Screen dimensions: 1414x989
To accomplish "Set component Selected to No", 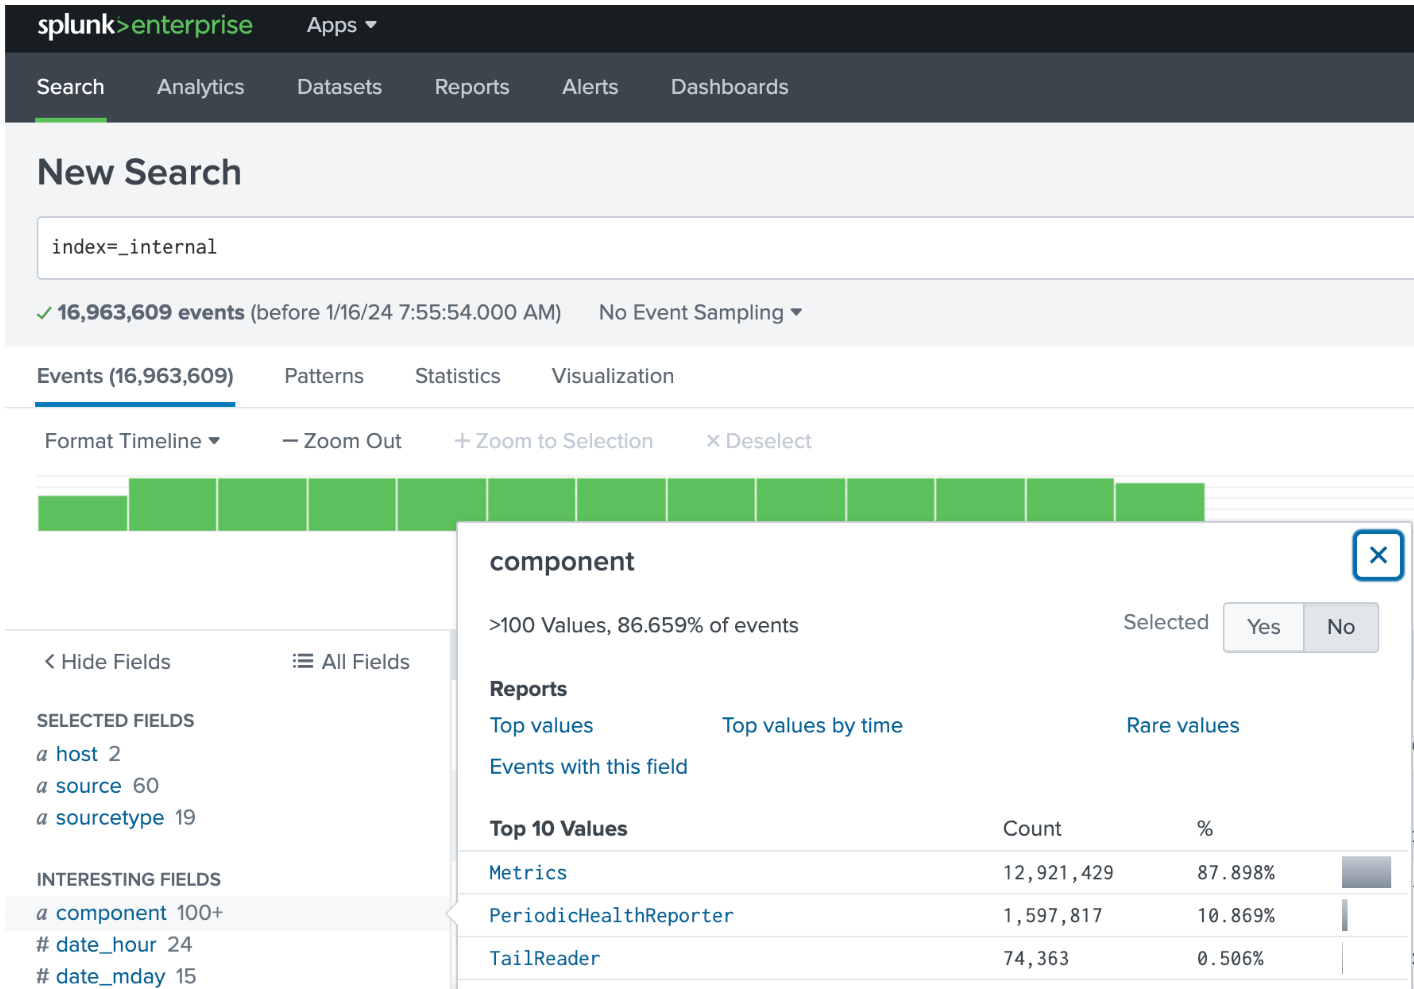I will (1340, 627).
